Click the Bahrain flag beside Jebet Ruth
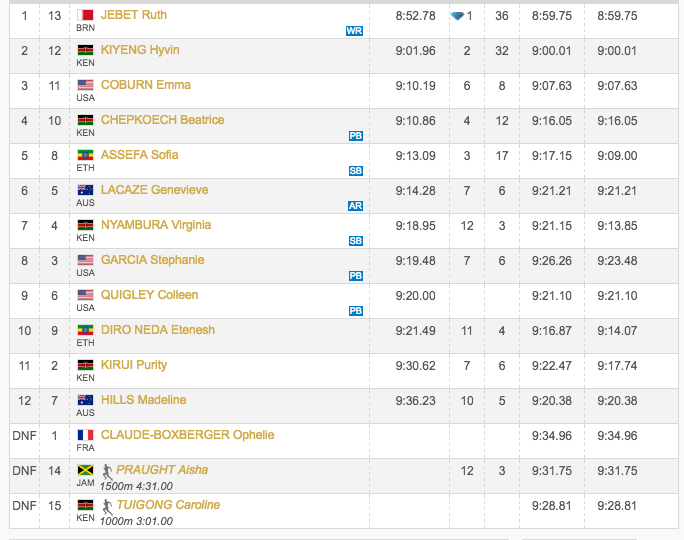The image size is (684, 540). (86, 15)
